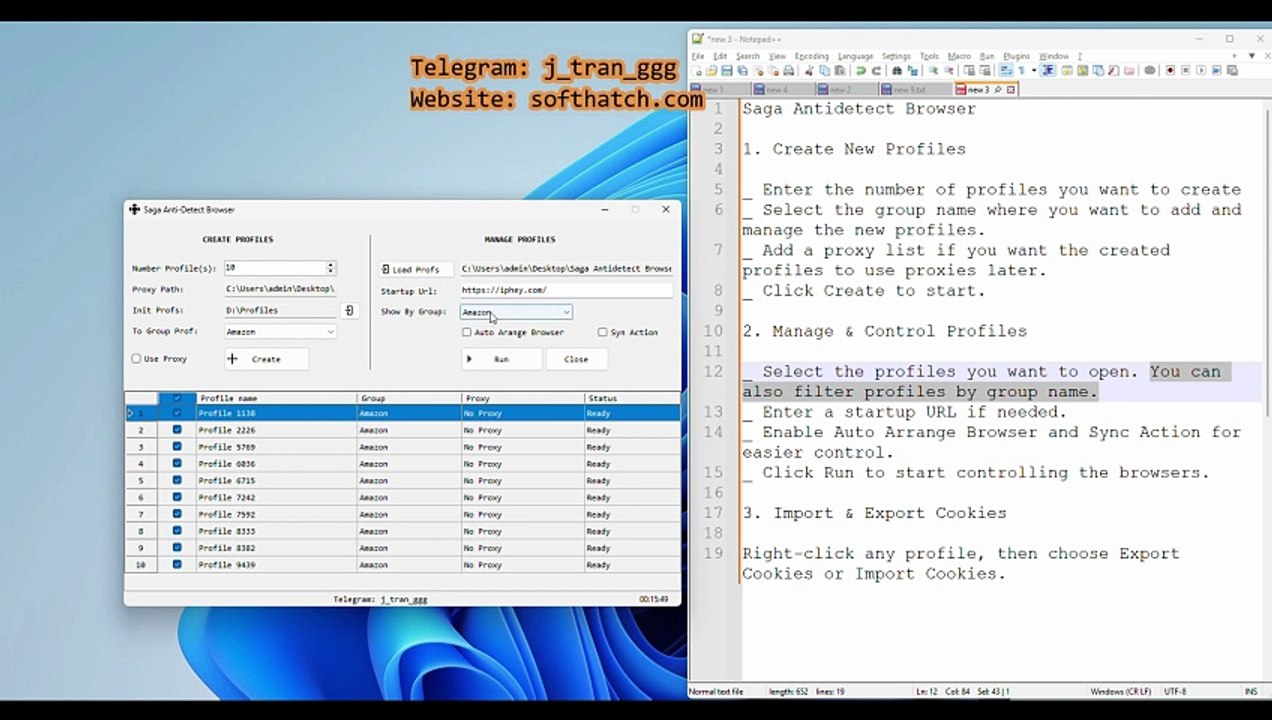Click the Cut scissors icon in Notepad++
Image resolution: width=1272 pixels, height=720 pixels.
pos(808,71)
